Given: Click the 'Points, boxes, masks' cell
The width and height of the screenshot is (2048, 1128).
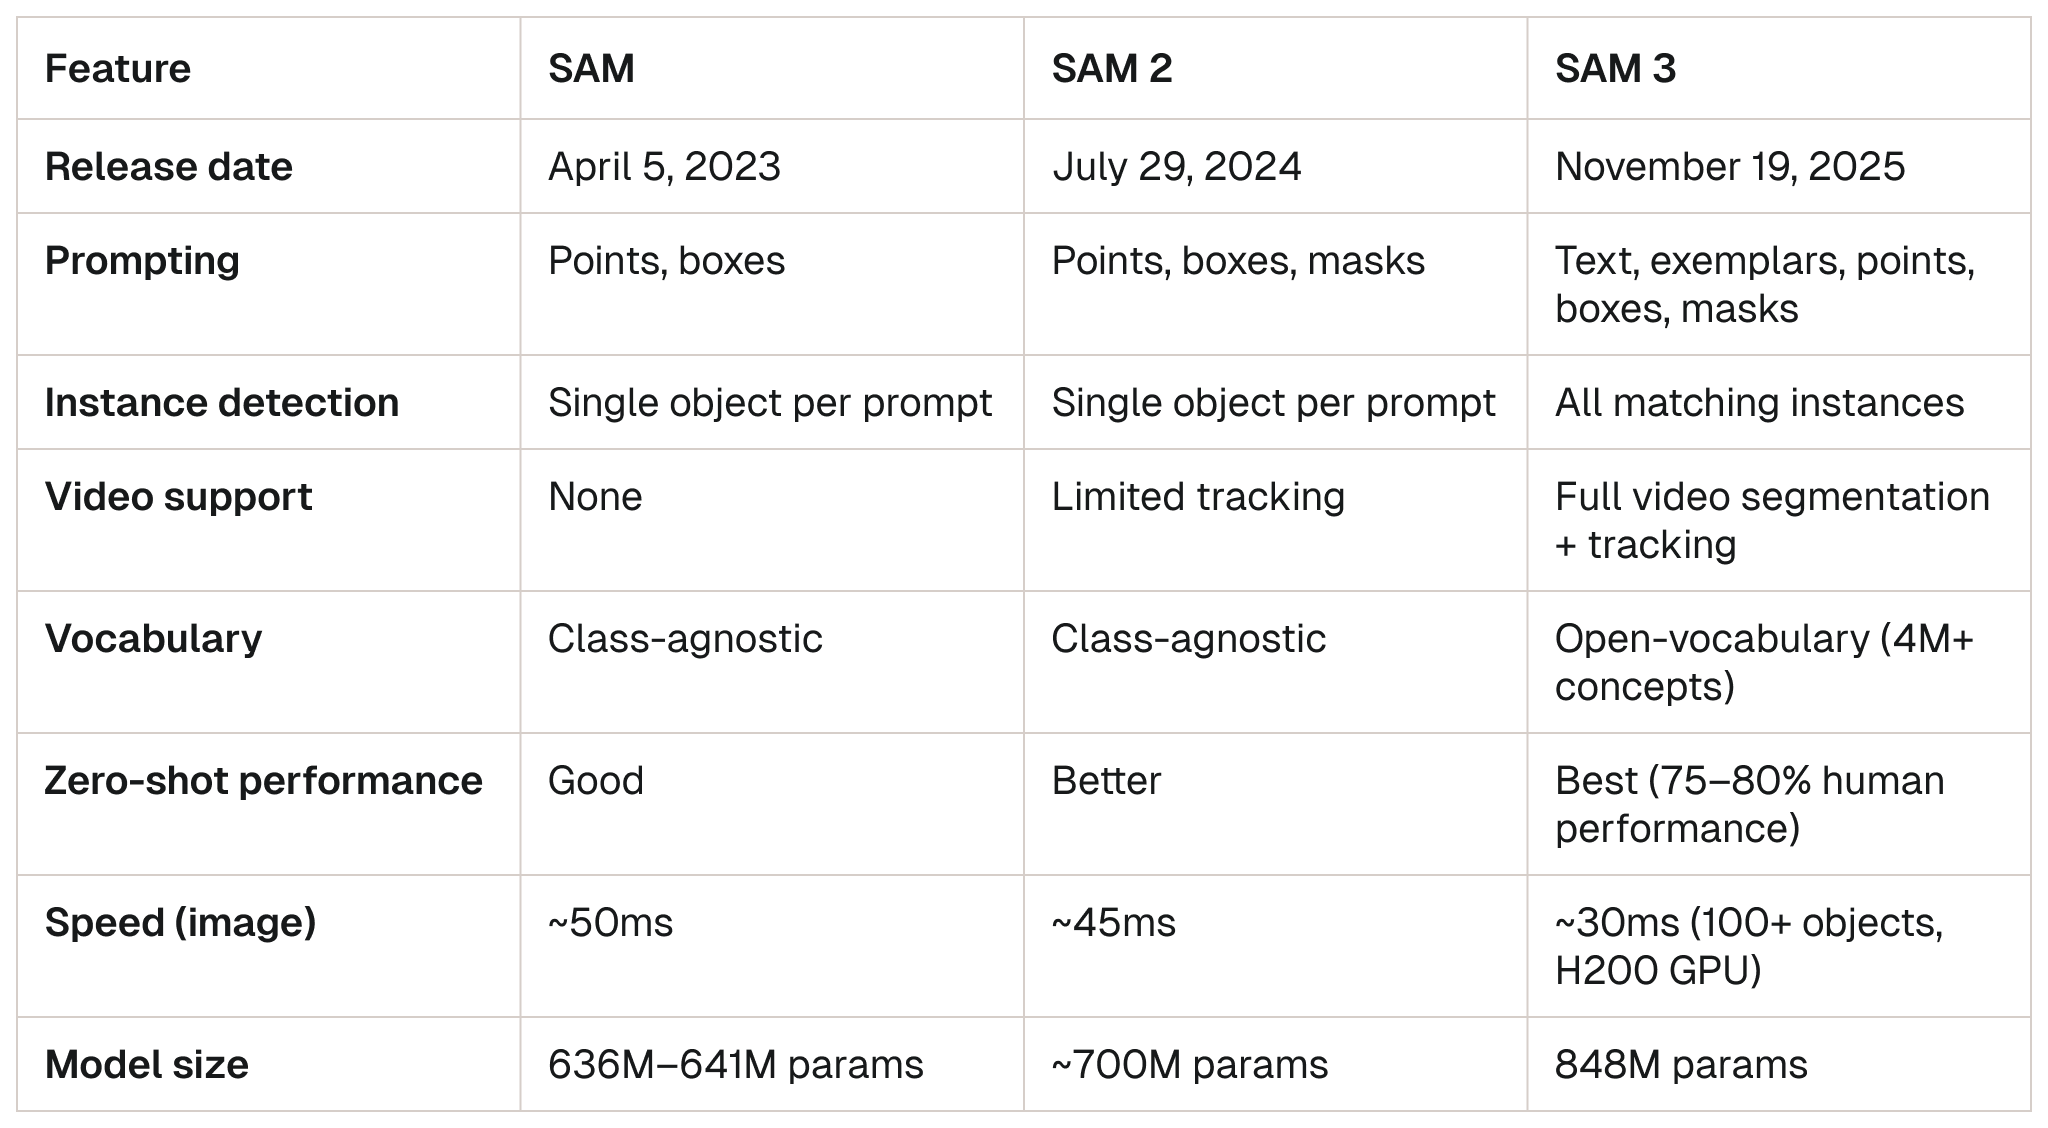Looking at the screenshot, I should [x=1237, y=260].
